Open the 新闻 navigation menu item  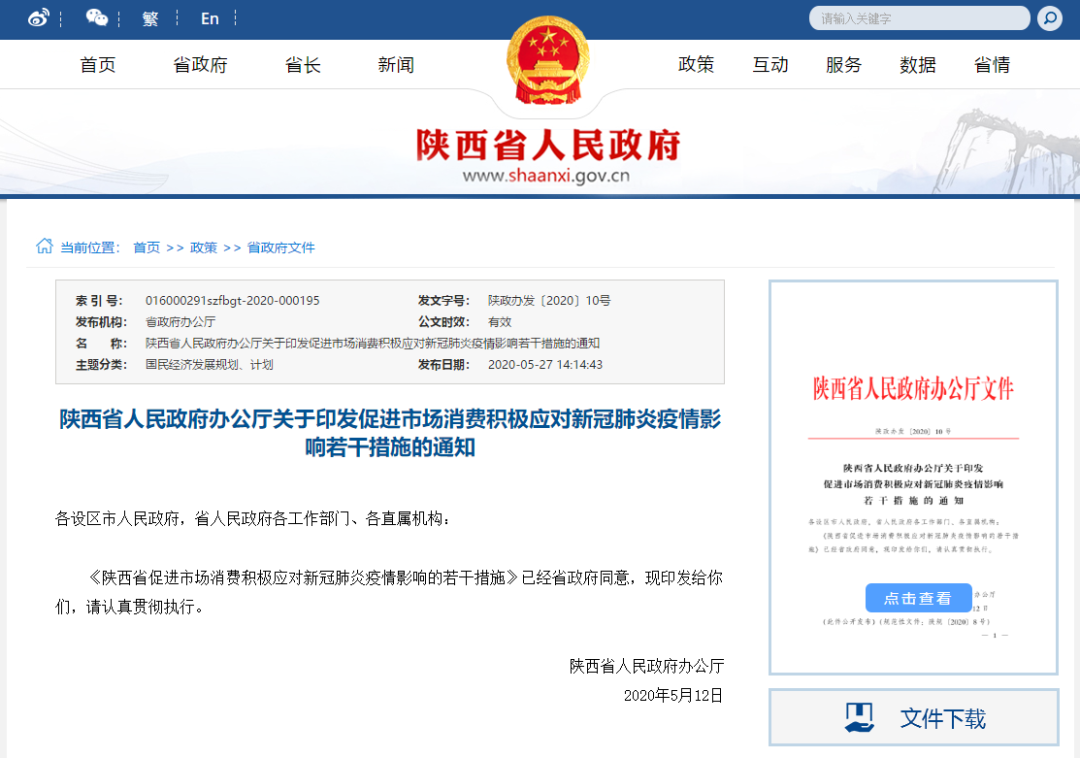click(396, 65)
